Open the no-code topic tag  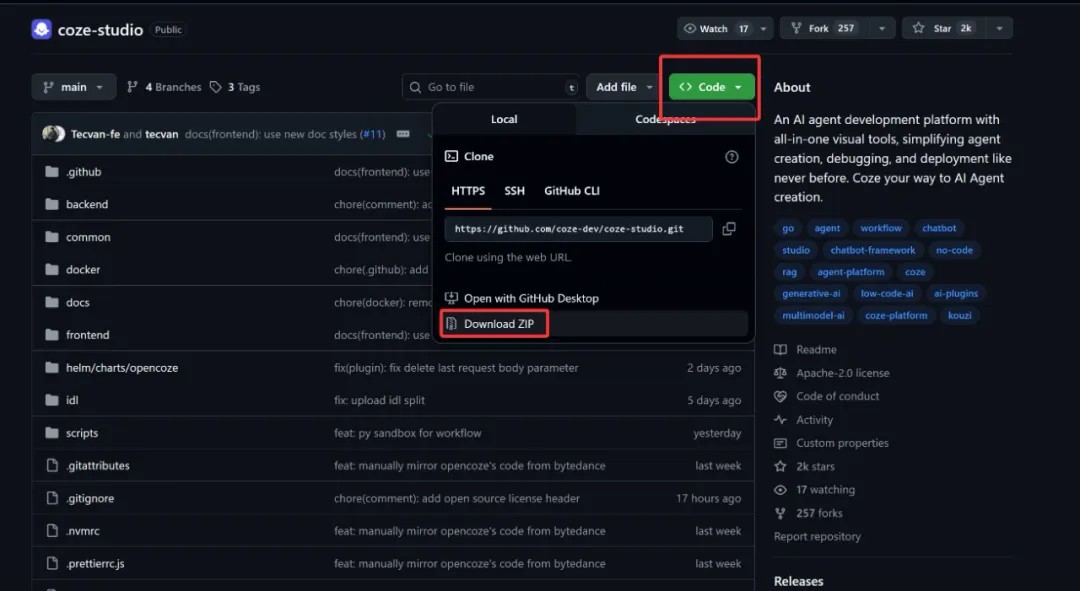(954, 250)
